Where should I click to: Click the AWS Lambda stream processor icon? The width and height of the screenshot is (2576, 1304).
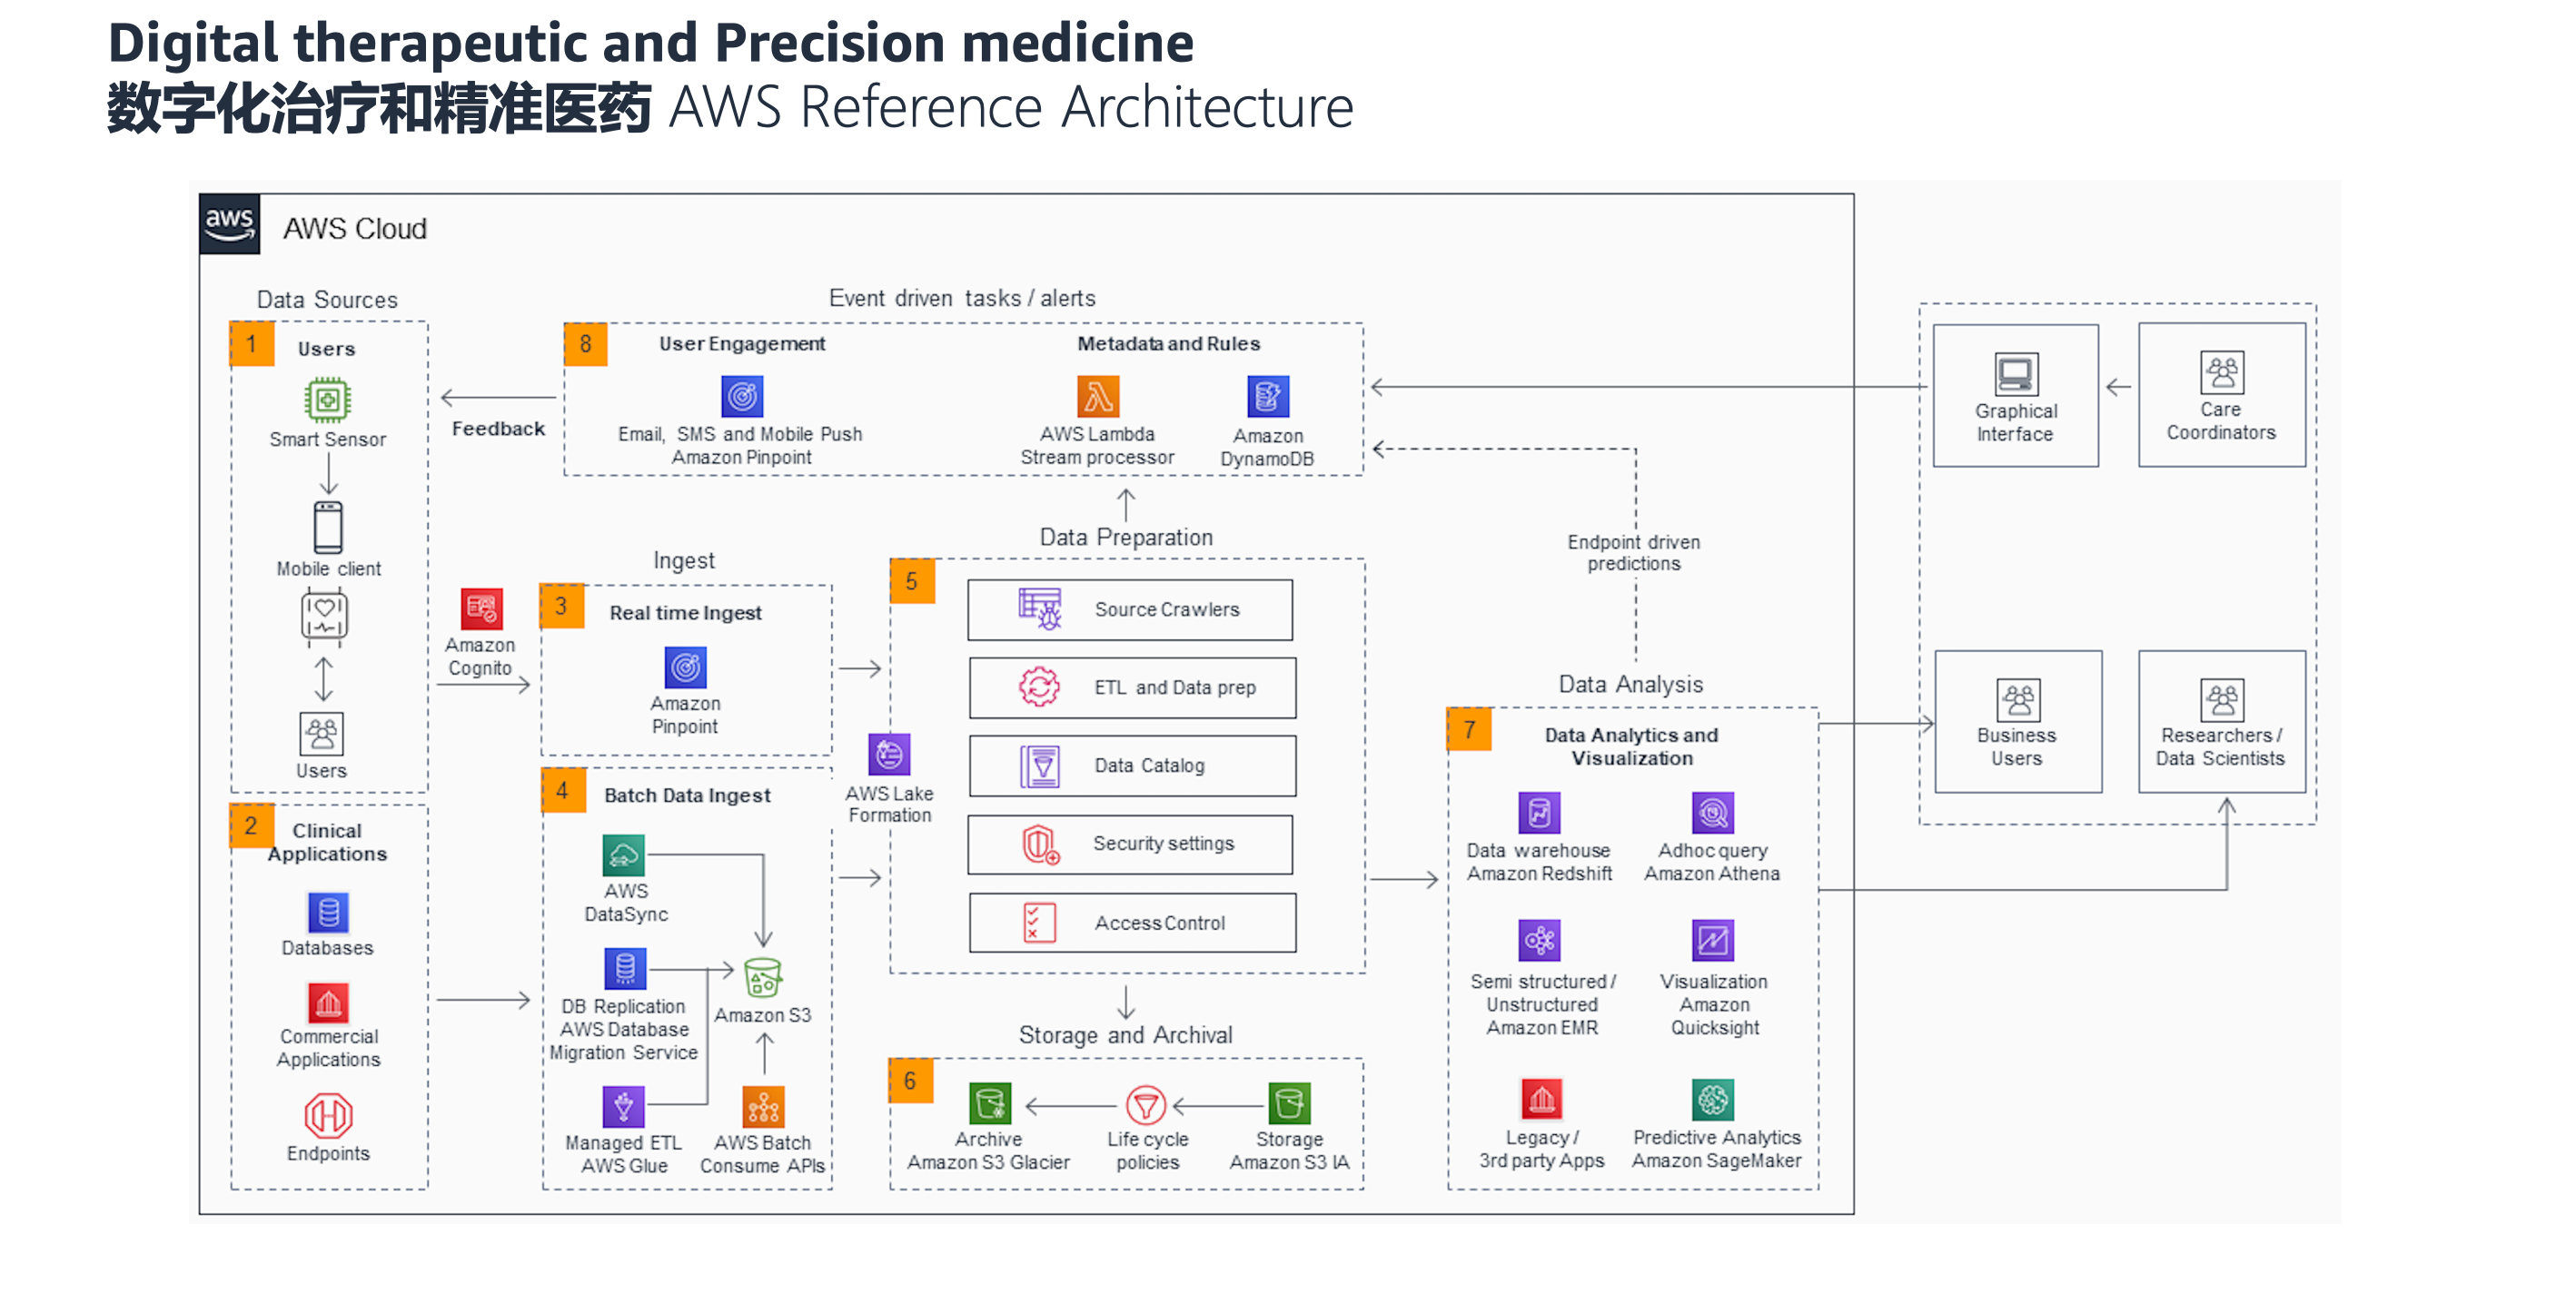click(x=1097, y=397)
